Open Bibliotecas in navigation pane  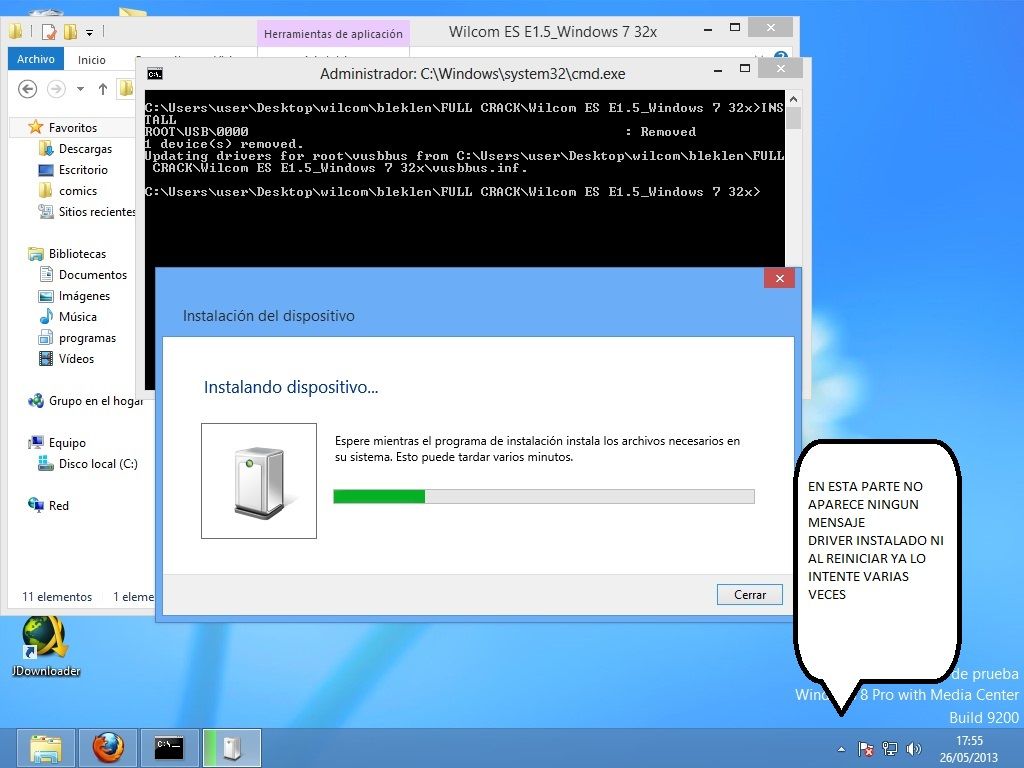[77, 253]
